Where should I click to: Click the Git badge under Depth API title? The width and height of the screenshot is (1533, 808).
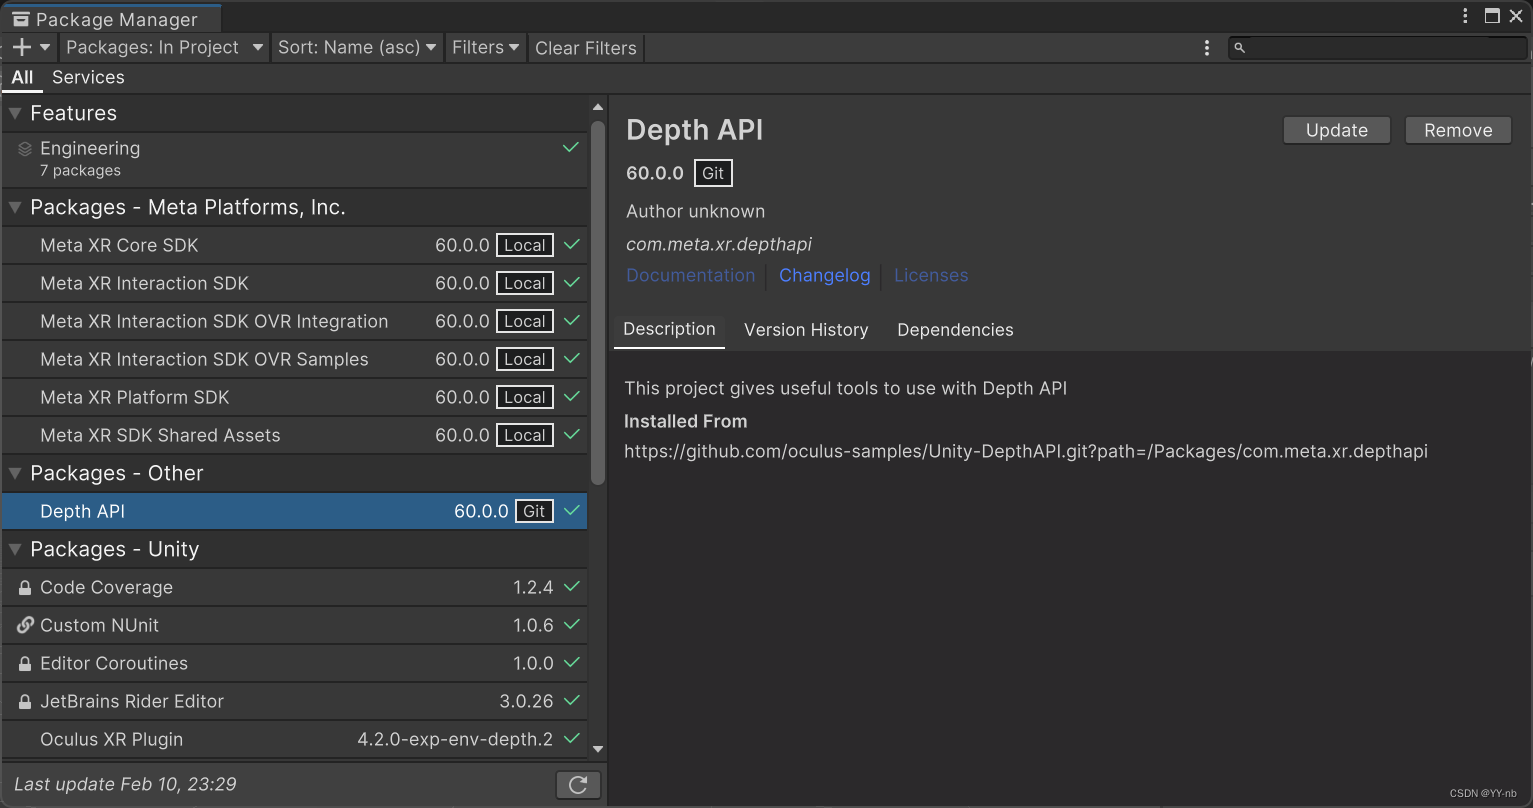[x=713, y=173]
